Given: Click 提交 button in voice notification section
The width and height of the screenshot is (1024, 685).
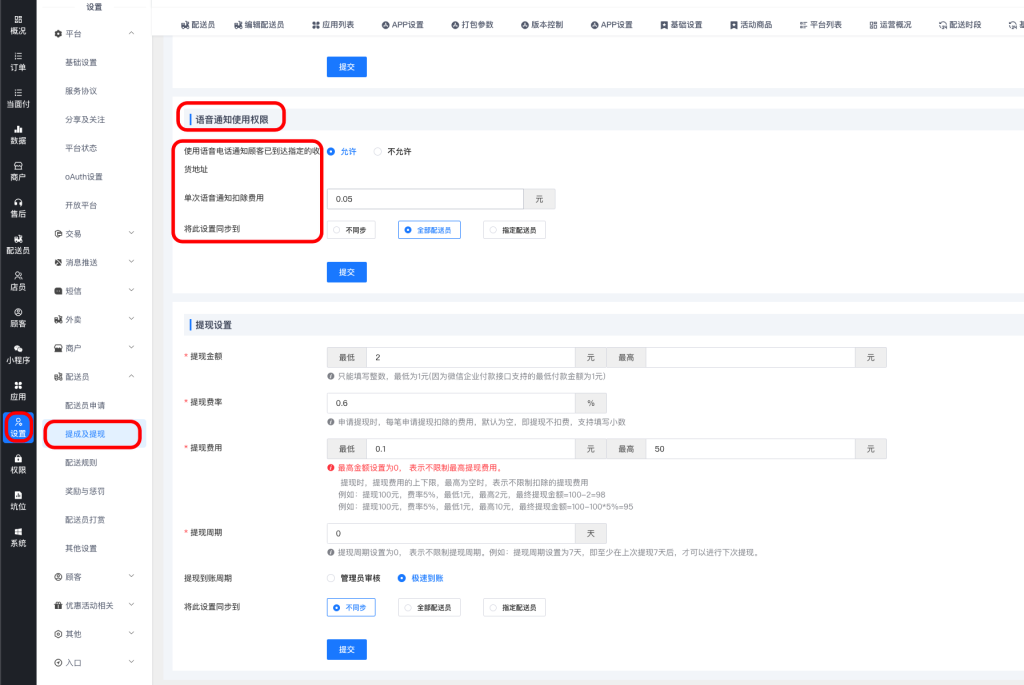Looking at the screenshot, I should coord(347,272).
